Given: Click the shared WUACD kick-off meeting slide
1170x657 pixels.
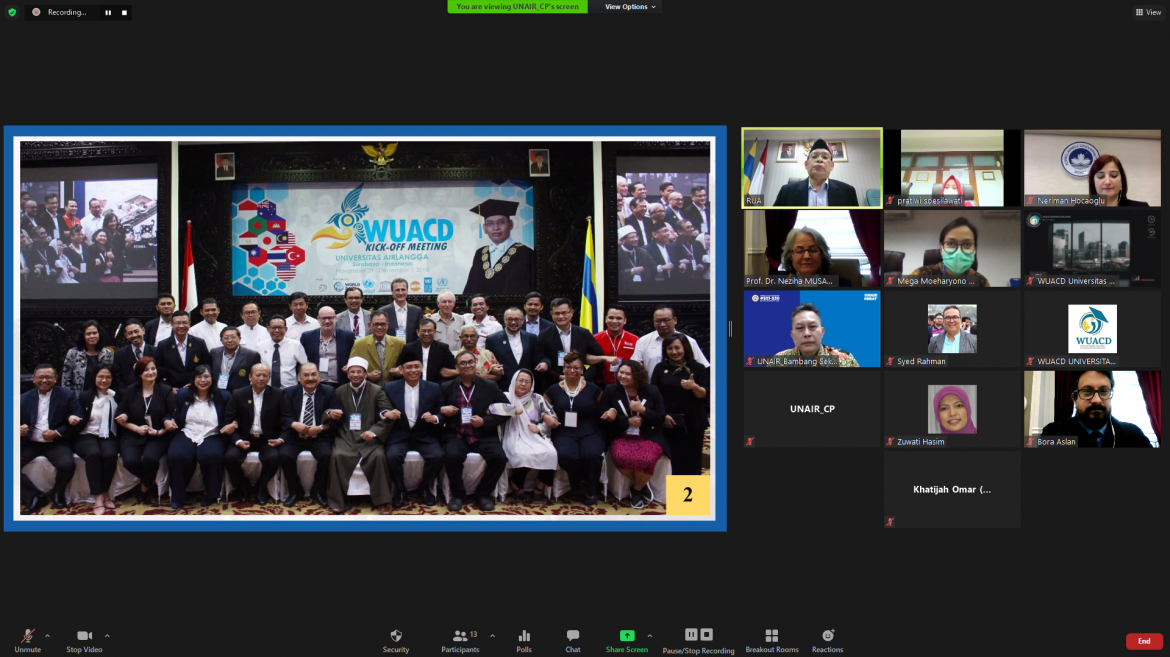Looking at the screenshot, I should pos(365,328).
